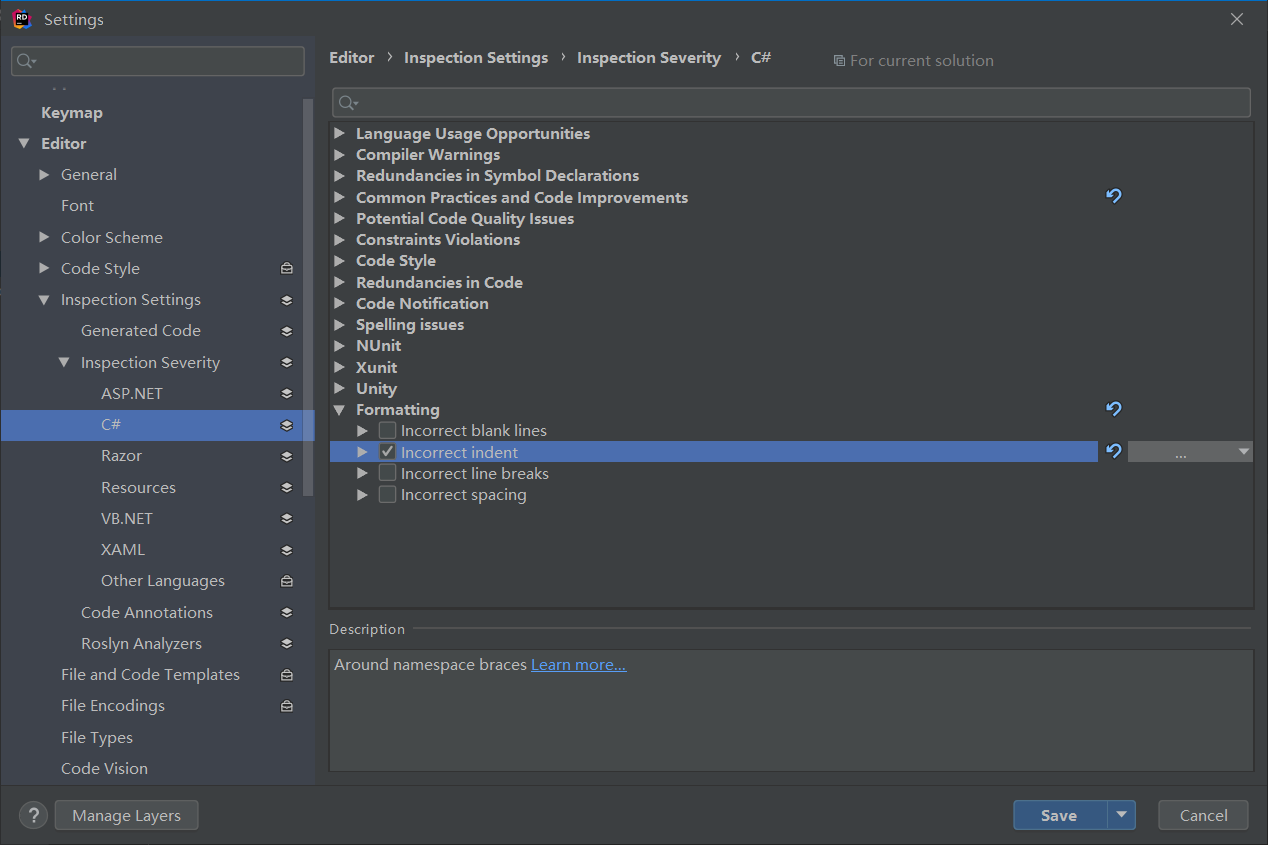1268x845 pixels.
Task: Open the help question mark button
Action: tap(33, 815)
